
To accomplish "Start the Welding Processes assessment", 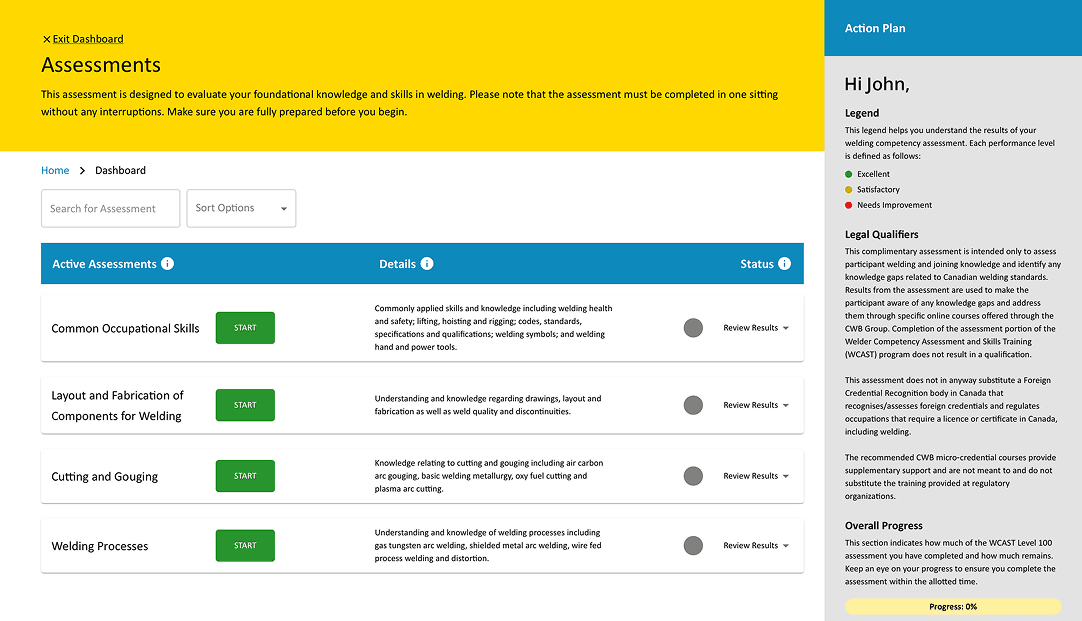I will 245,546.
